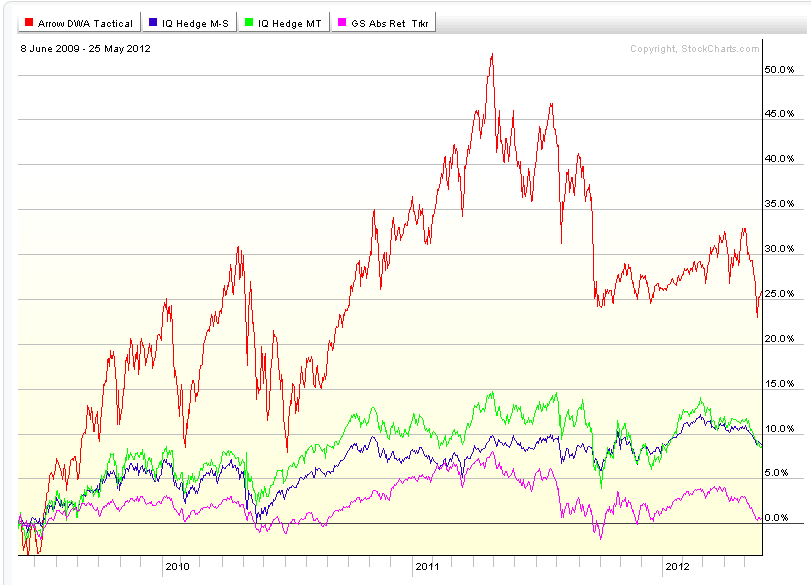The image size is (811, 585).
Task: Click the blue IQ Hedge M-S swatch
Action: 152,23
